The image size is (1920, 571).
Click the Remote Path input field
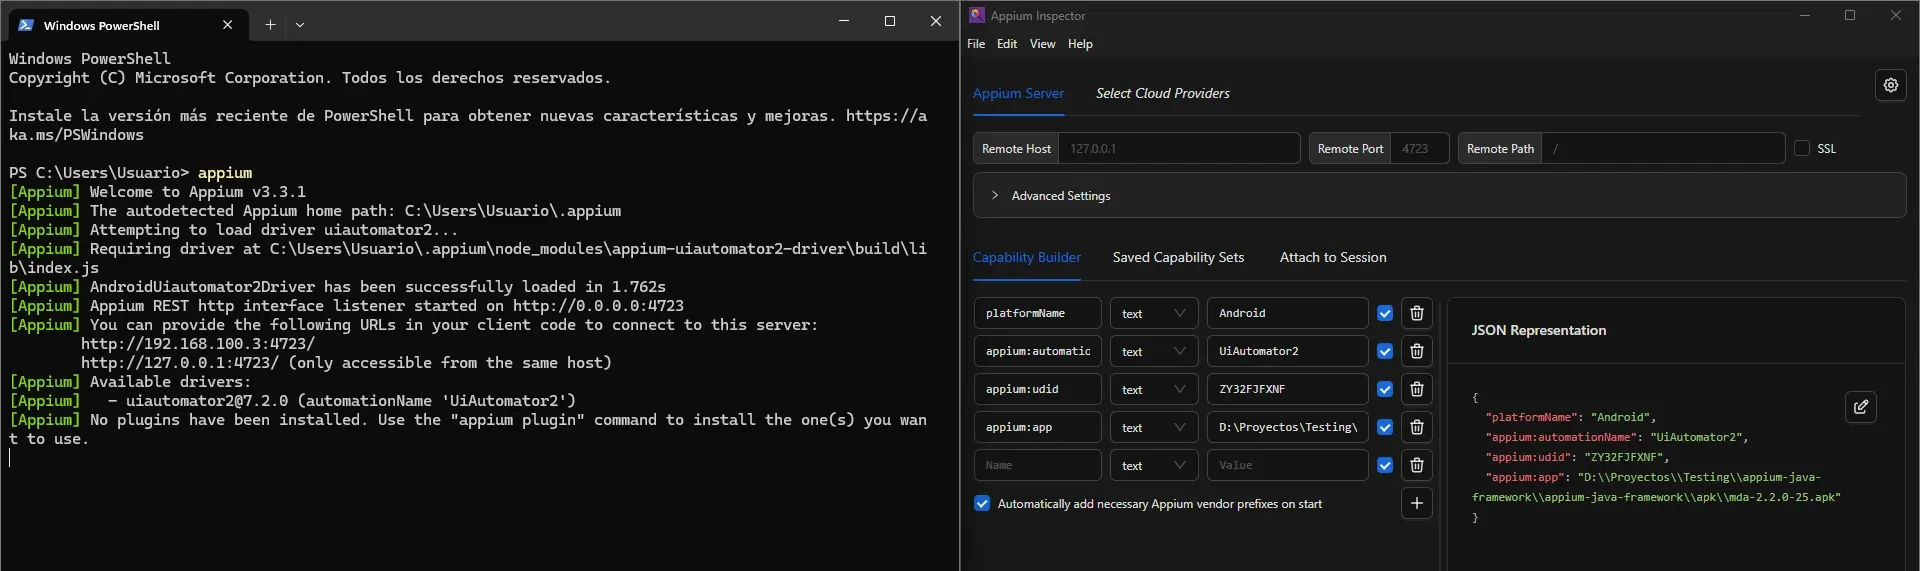[1663, 148]
